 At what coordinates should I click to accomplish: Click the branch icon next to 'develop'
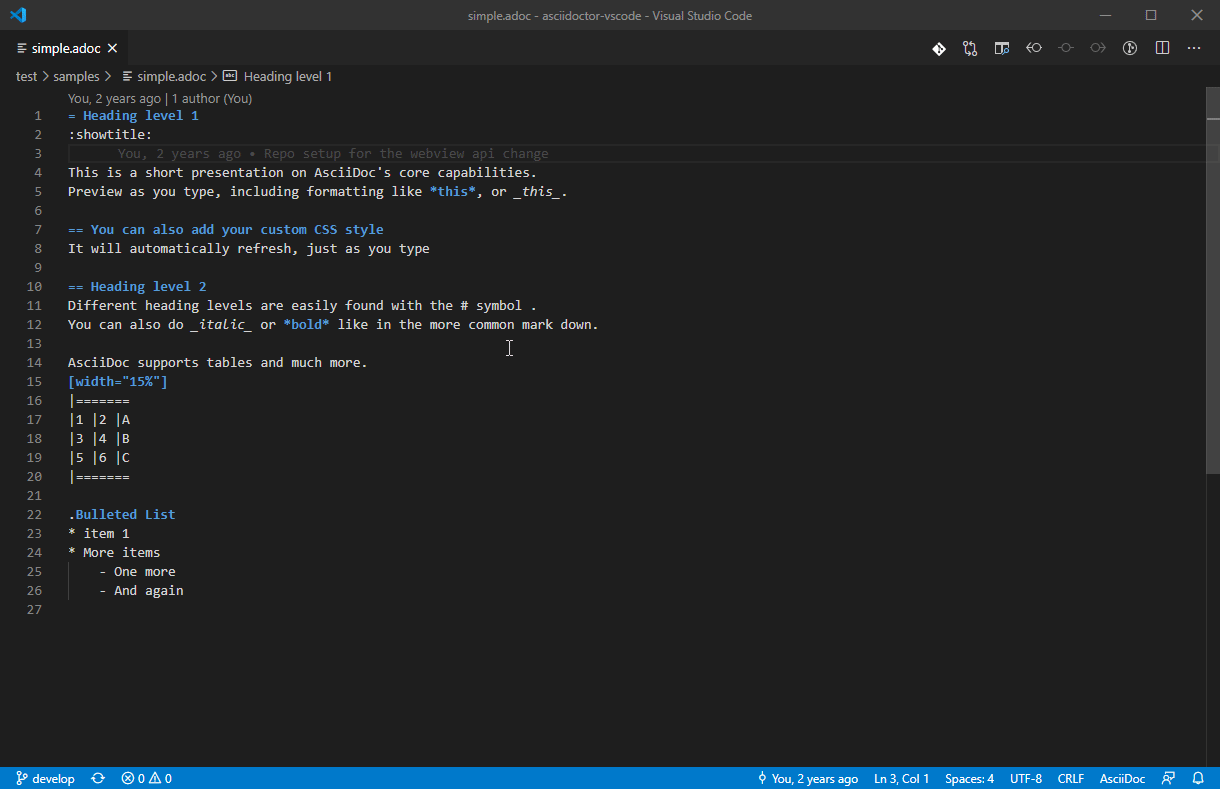tap(21, 778)
